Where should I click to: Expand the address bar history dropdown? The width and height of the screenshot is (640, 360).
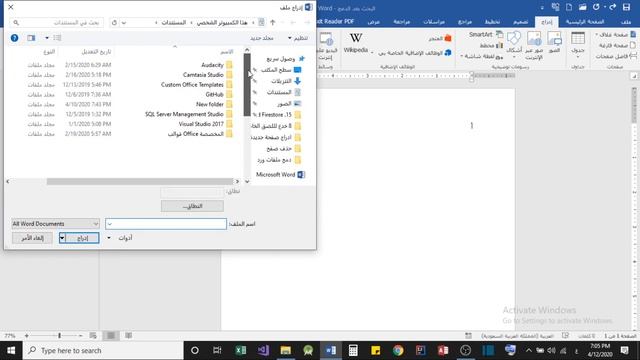pyautogui.click(x=124, y=22)
